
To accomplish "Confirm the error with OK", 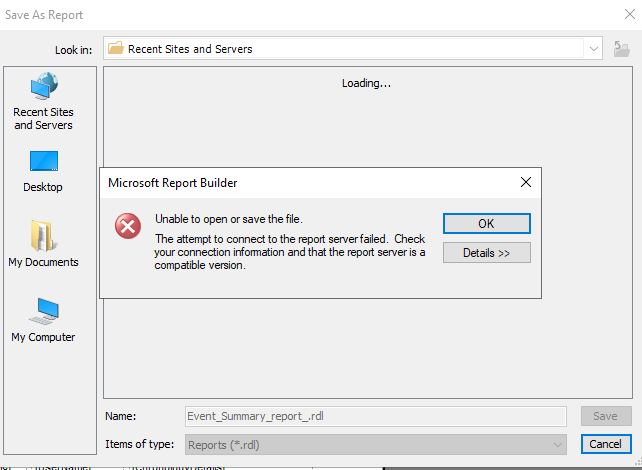I will pyautogui.click(x=486, y=224).
